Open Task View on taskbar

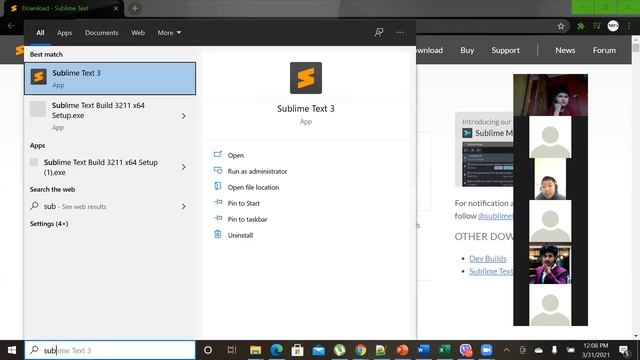pos(232,350)
